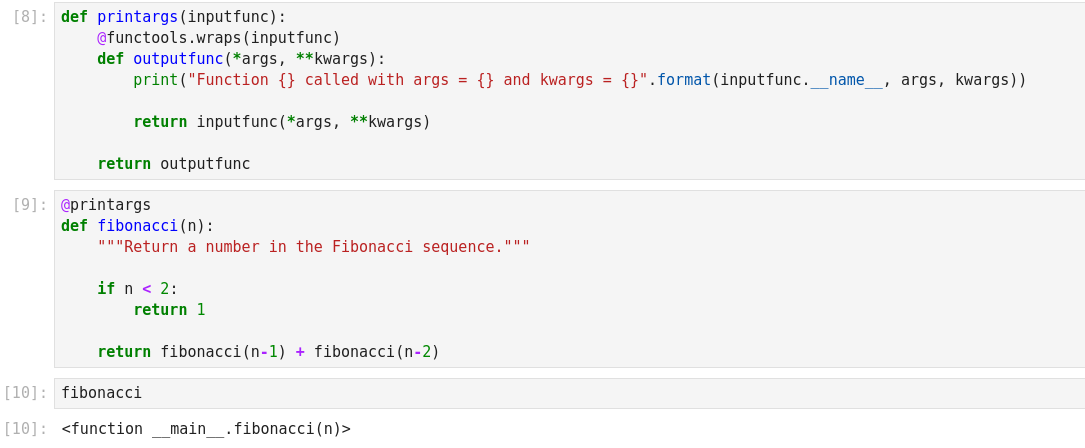Click the outputfunc definition name
Screen dimensions: 1085x448
178,59
